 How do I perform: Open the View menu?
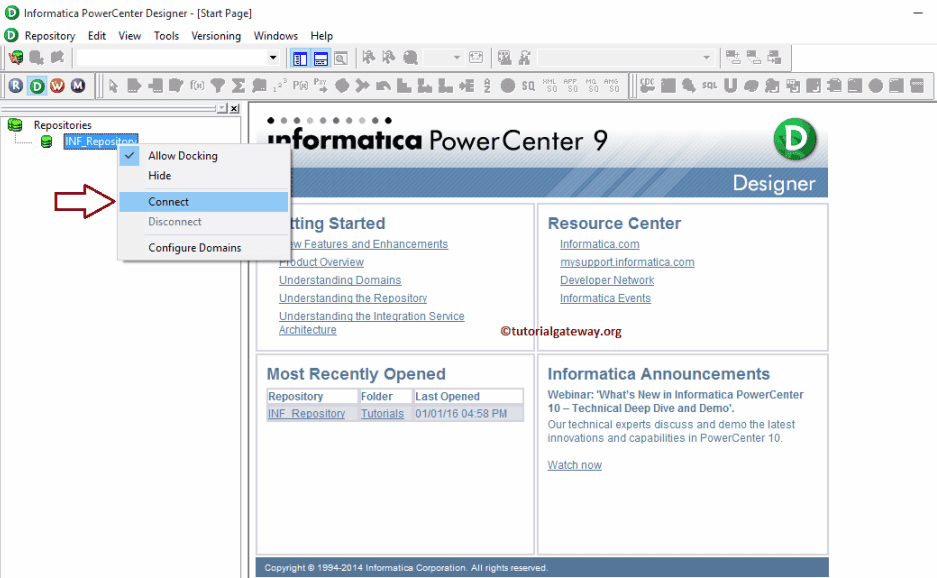[x=130, y=36]
